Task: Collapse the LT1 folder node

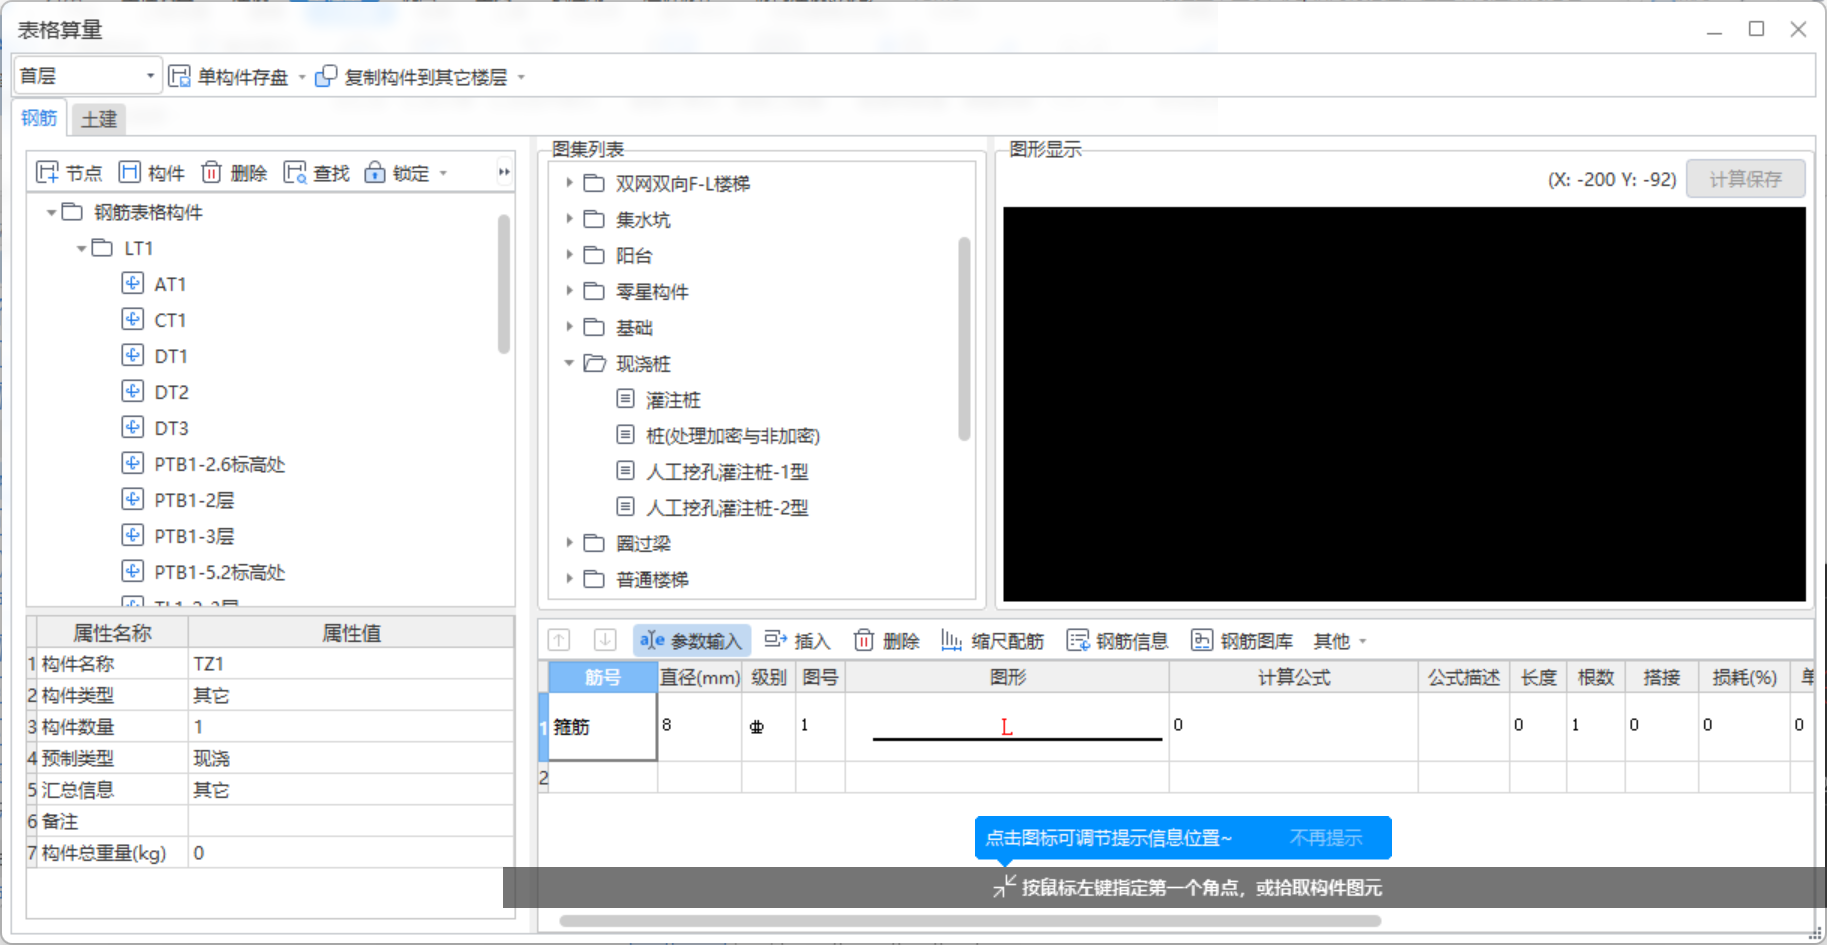Action: 81,248
